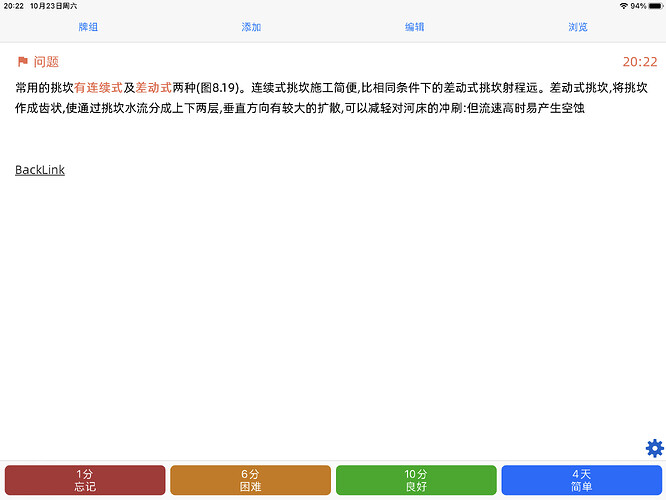Rate the card 良好 (10分)

click(416, 480)
